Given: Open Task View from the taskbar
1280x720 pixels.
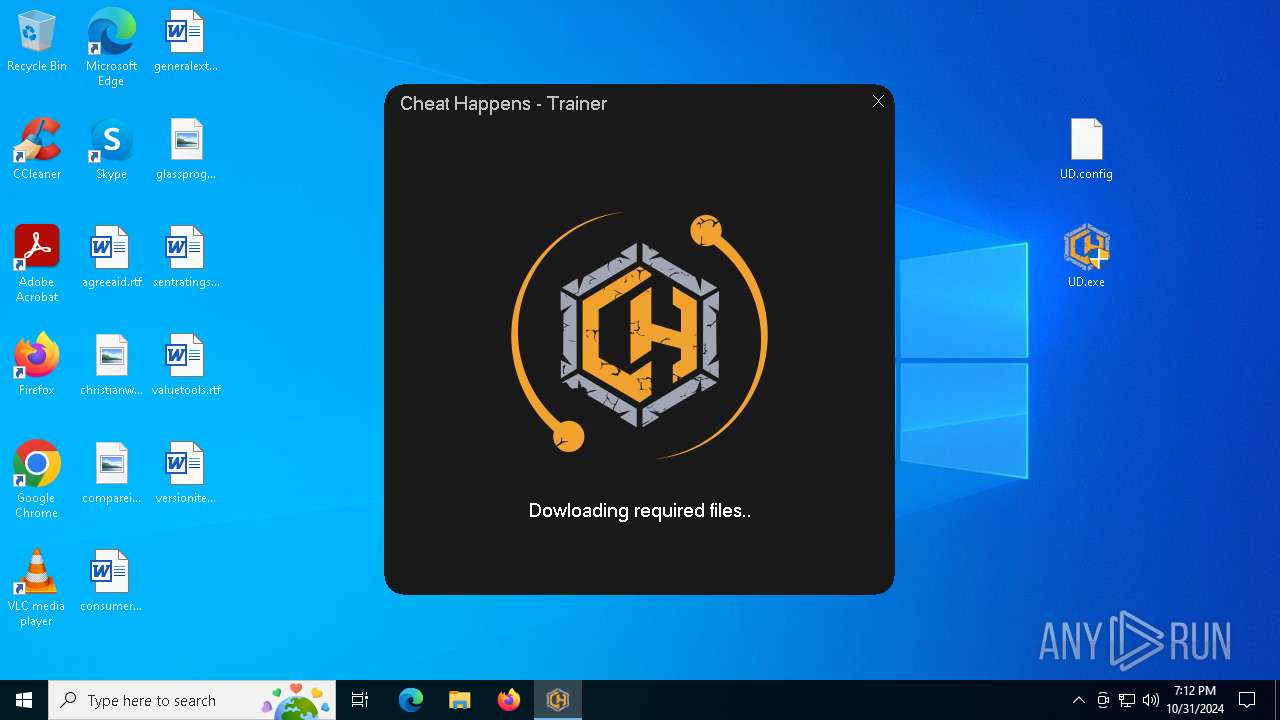Looking at the screenshot, I should tap(360, 700).
